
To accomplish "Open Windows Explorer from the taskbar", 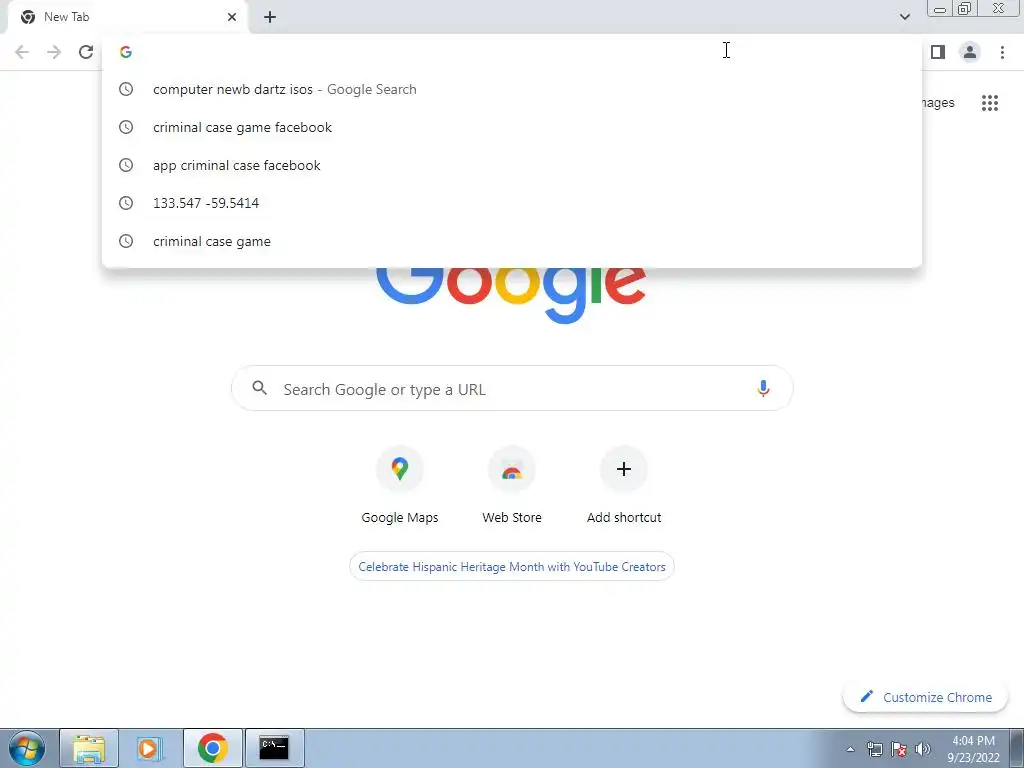I will coord(89,748).
